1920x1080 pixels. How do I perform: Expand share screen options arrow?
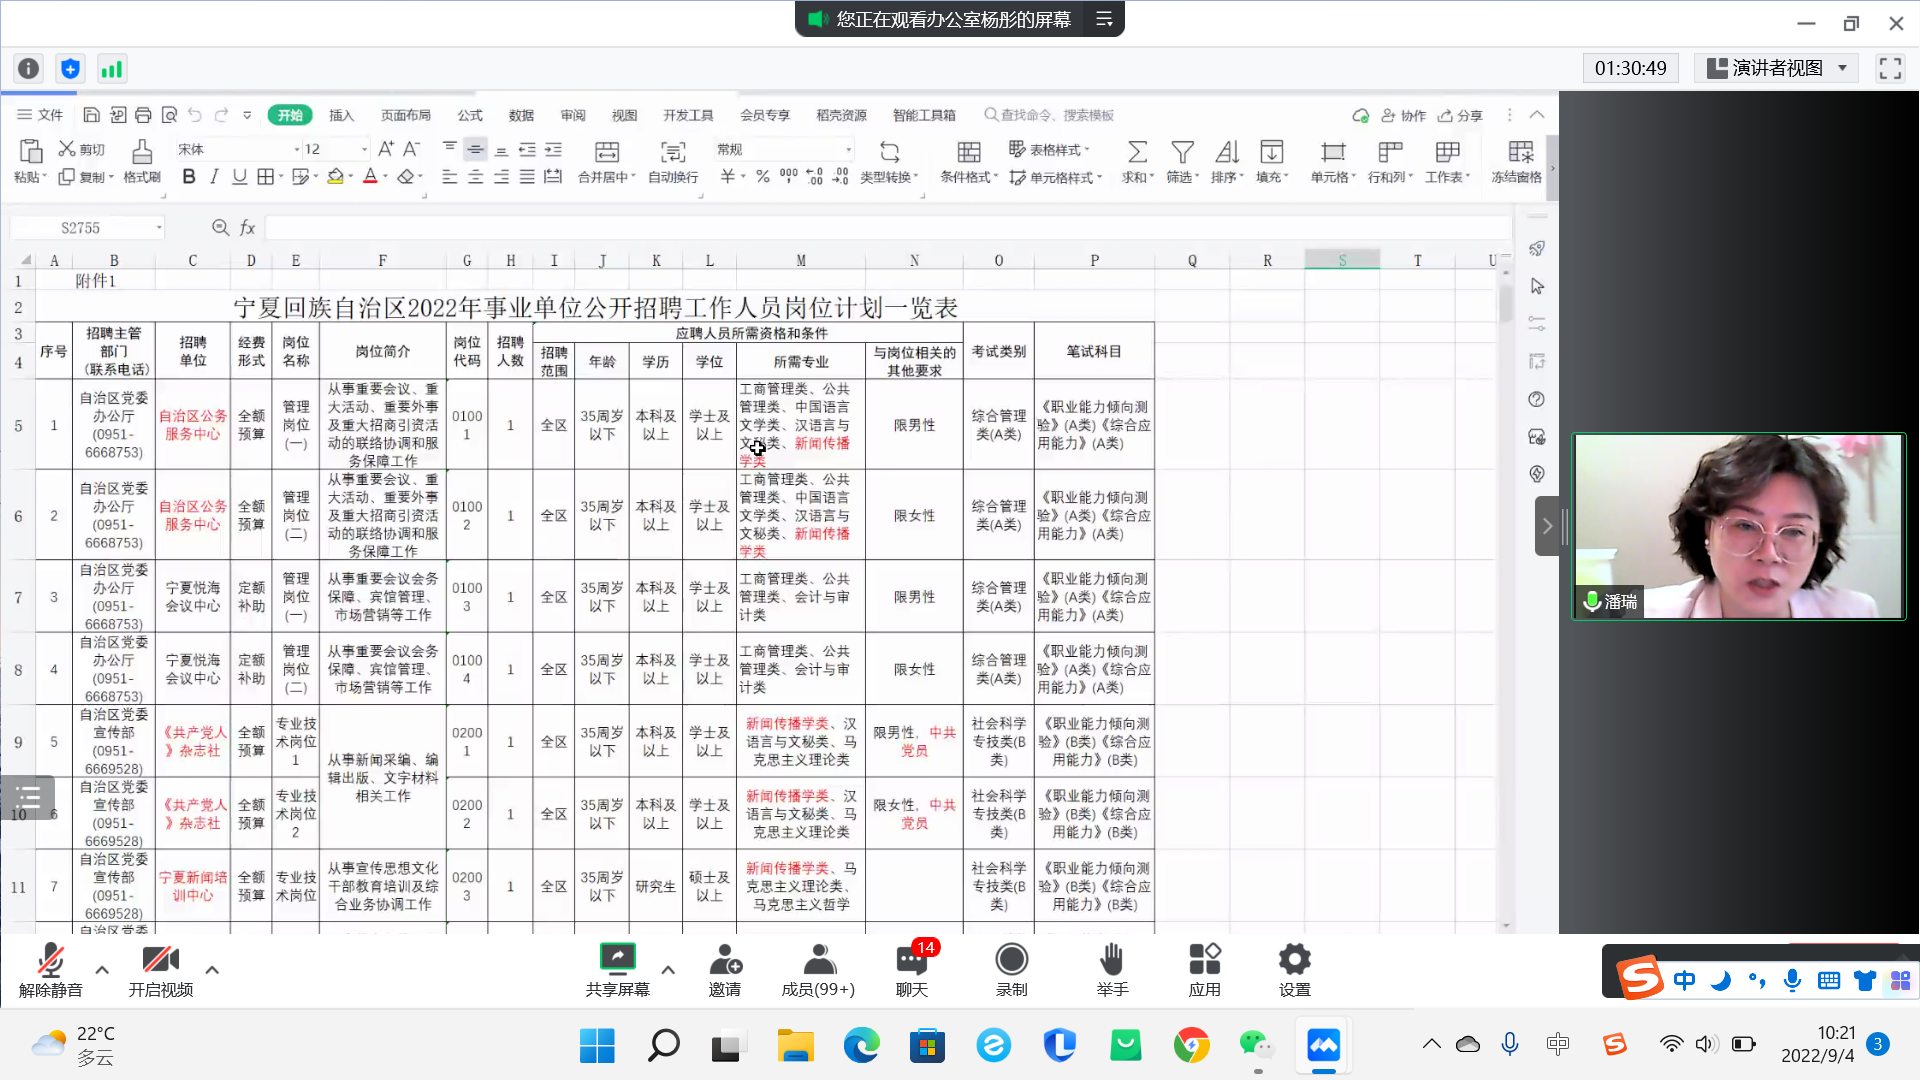coord(668,969)
